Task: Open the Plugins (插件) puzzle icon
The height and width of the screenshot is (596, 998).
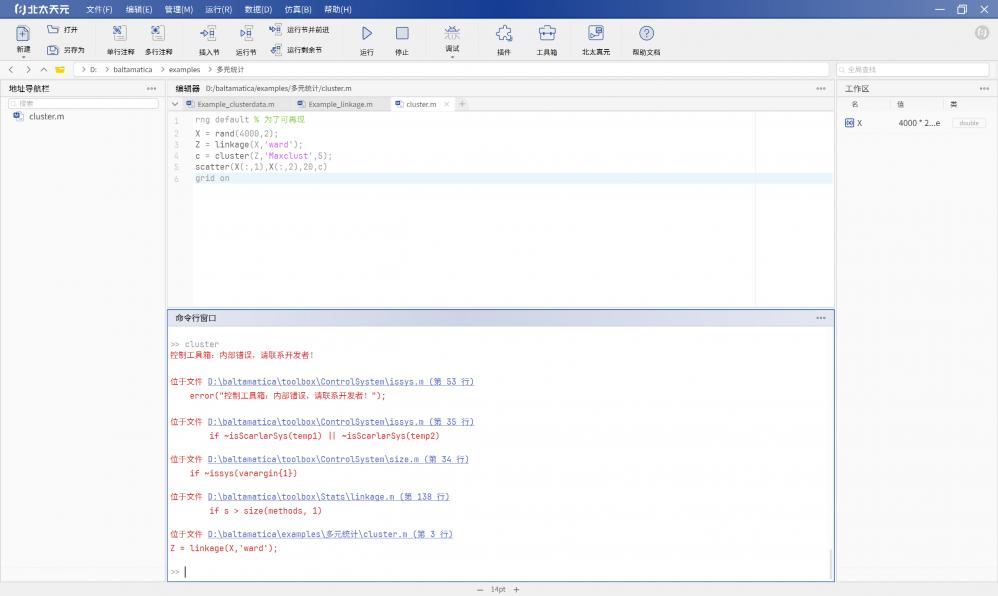Action: [x=503, y=34]
